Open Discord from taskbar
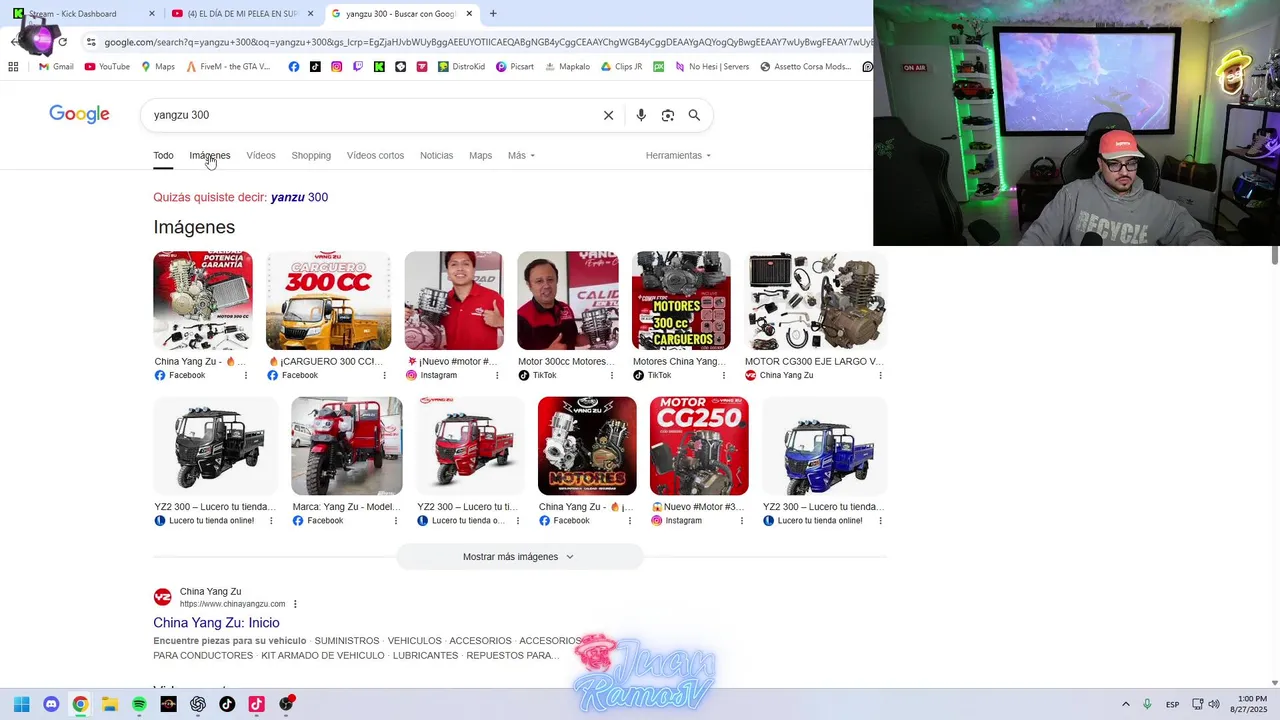Screen dimensions: 1280x720 click(51, 704)
